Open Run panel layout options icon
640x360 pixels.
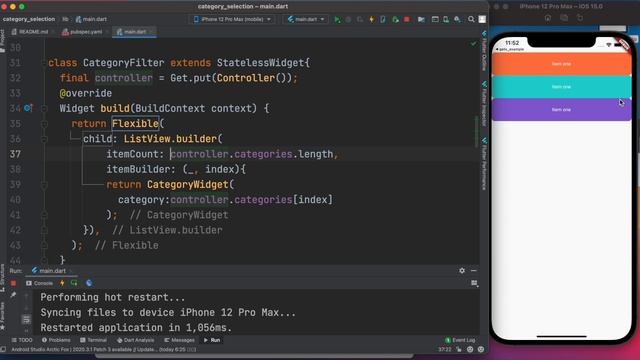tap(474, 283)
